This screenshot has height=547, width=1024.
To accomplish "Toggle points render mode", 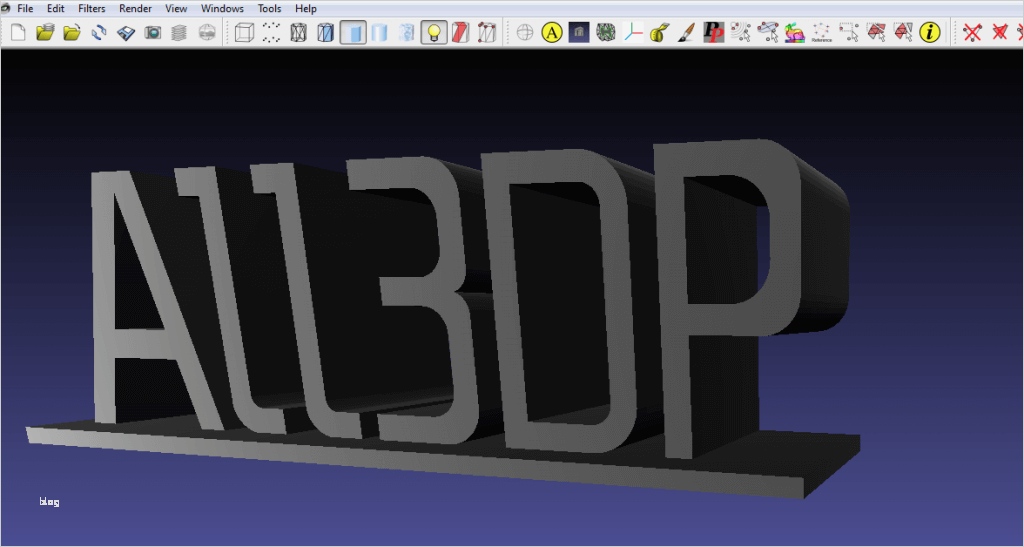I will pos(271,32).
